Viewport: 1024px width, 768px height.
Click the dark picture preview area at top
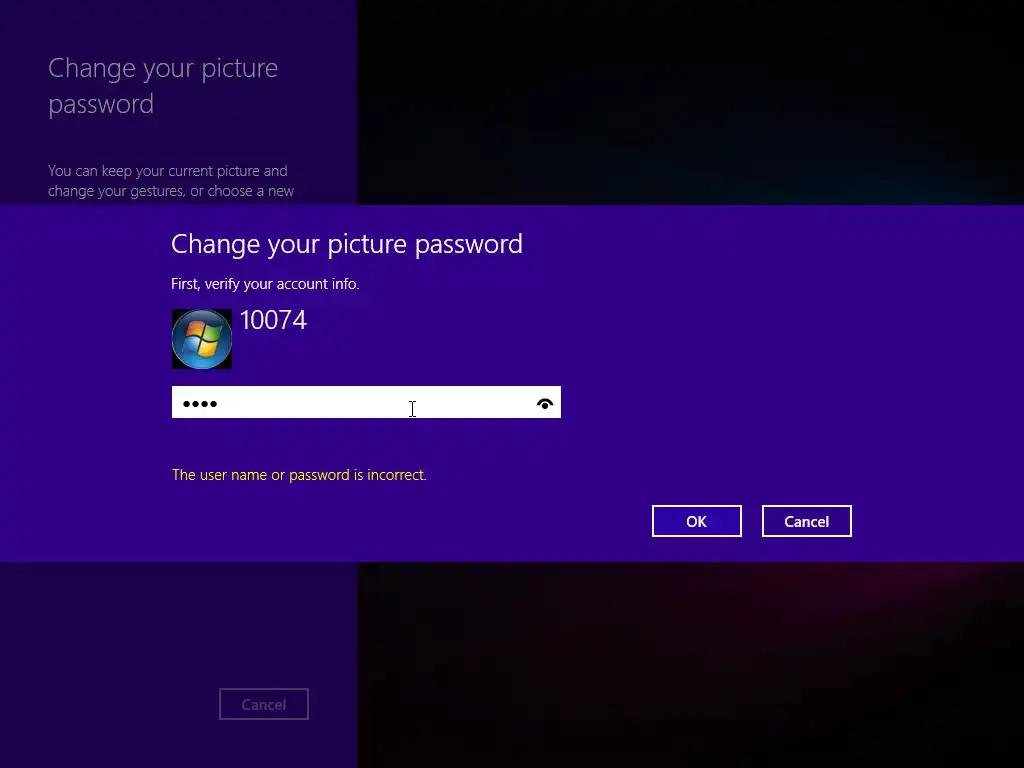[690, 102]
